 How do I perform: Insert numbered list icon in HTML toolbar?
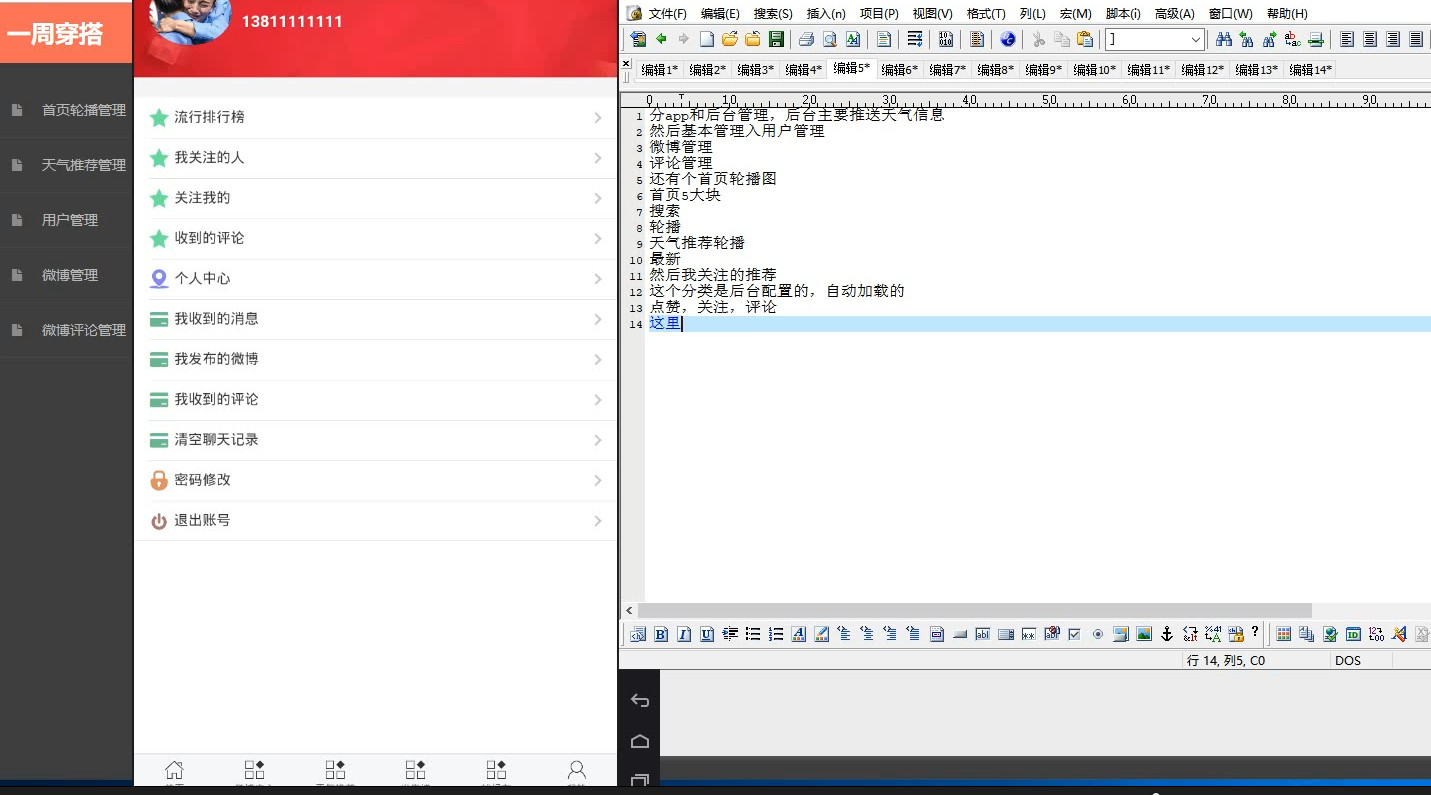(776, 634)
